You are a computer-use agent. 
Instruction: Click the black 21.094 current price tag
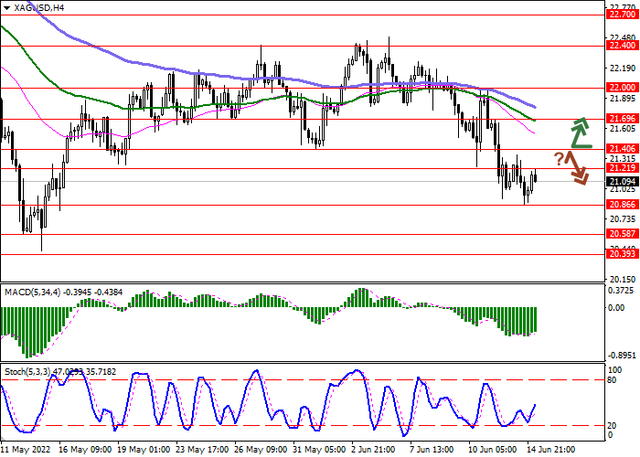point(623,181)
